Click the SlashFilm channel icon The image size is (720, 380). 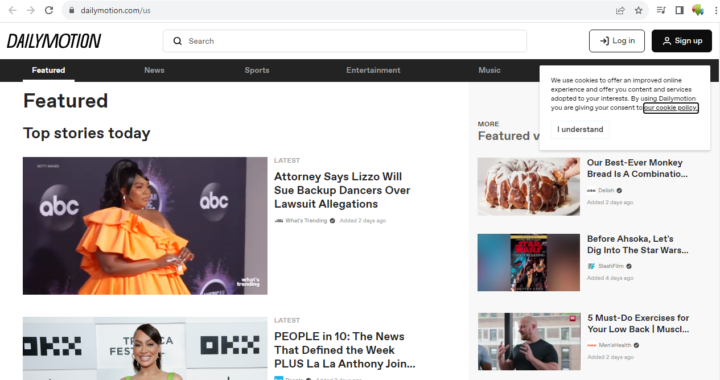coord(591,266)
